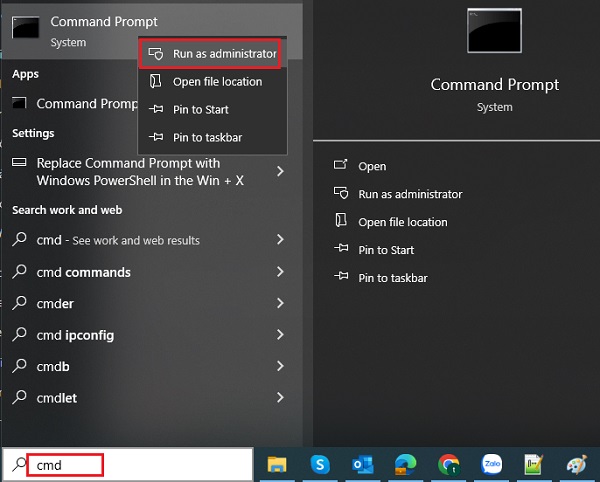600x482 pixels.
Task: Open Skype from the taskbar
Action: (x=320, y=464)
